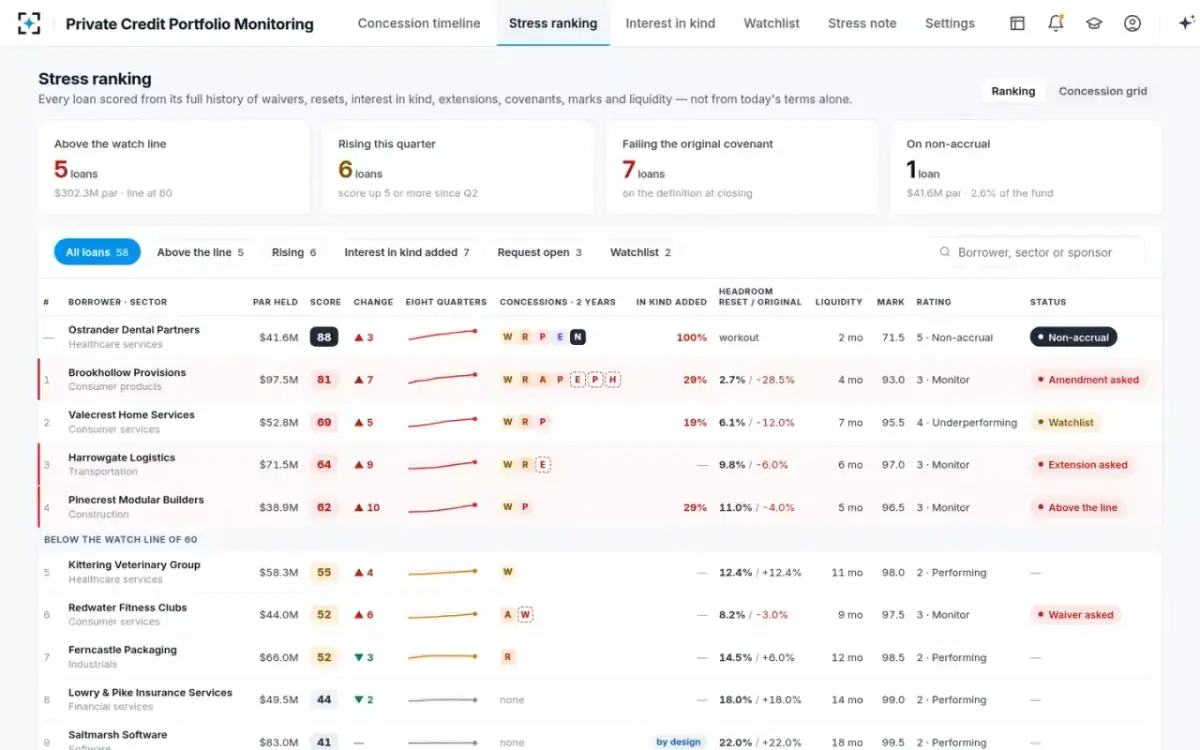
Task: Sort by Rating column header
Action: pos(934,302)
